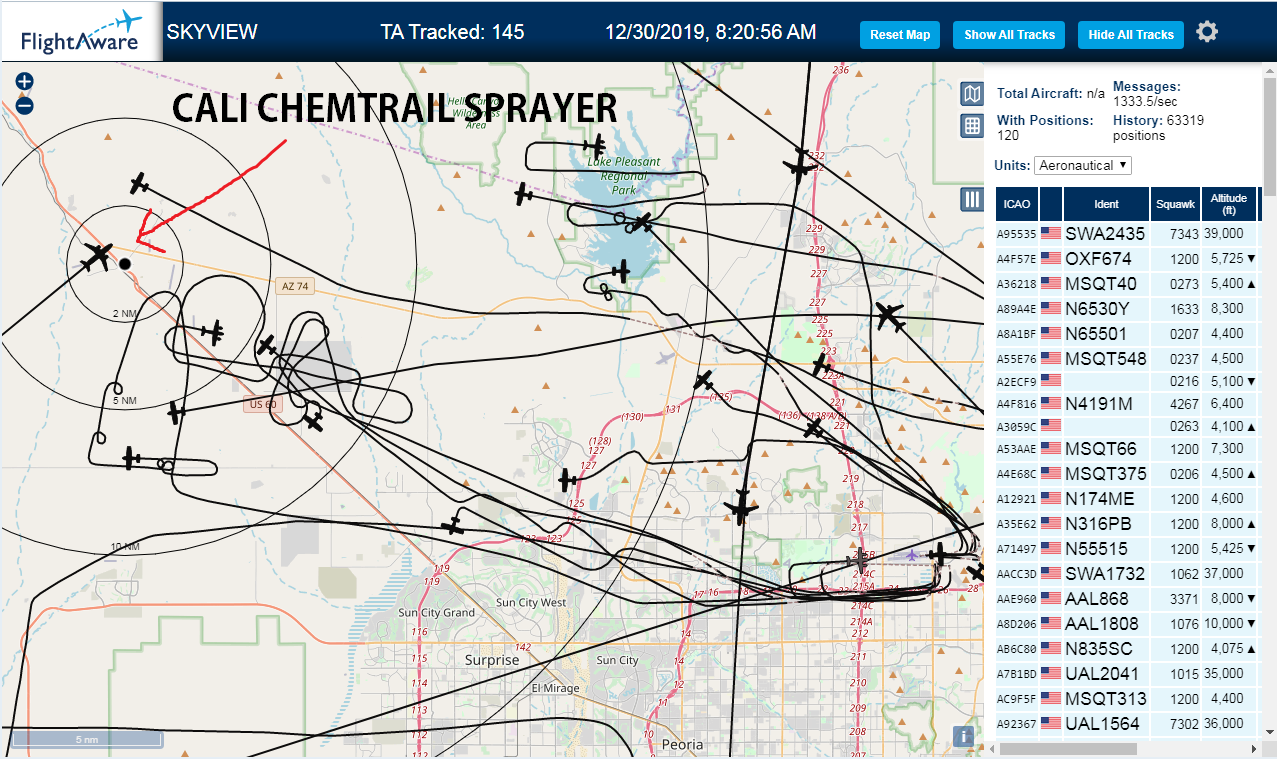Select the MSQT40 flight row

pyautogui.click(x=1127, y=283)
